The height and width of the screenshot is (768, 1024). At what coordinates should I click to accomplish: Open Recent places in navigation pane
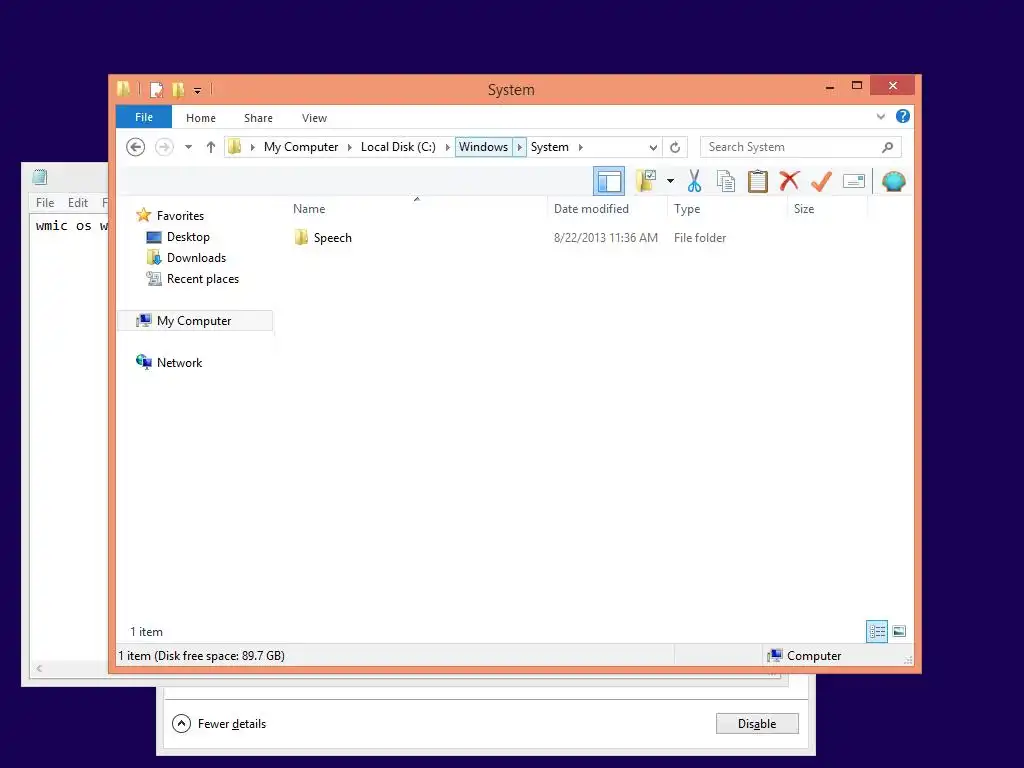tap(202, 279)
